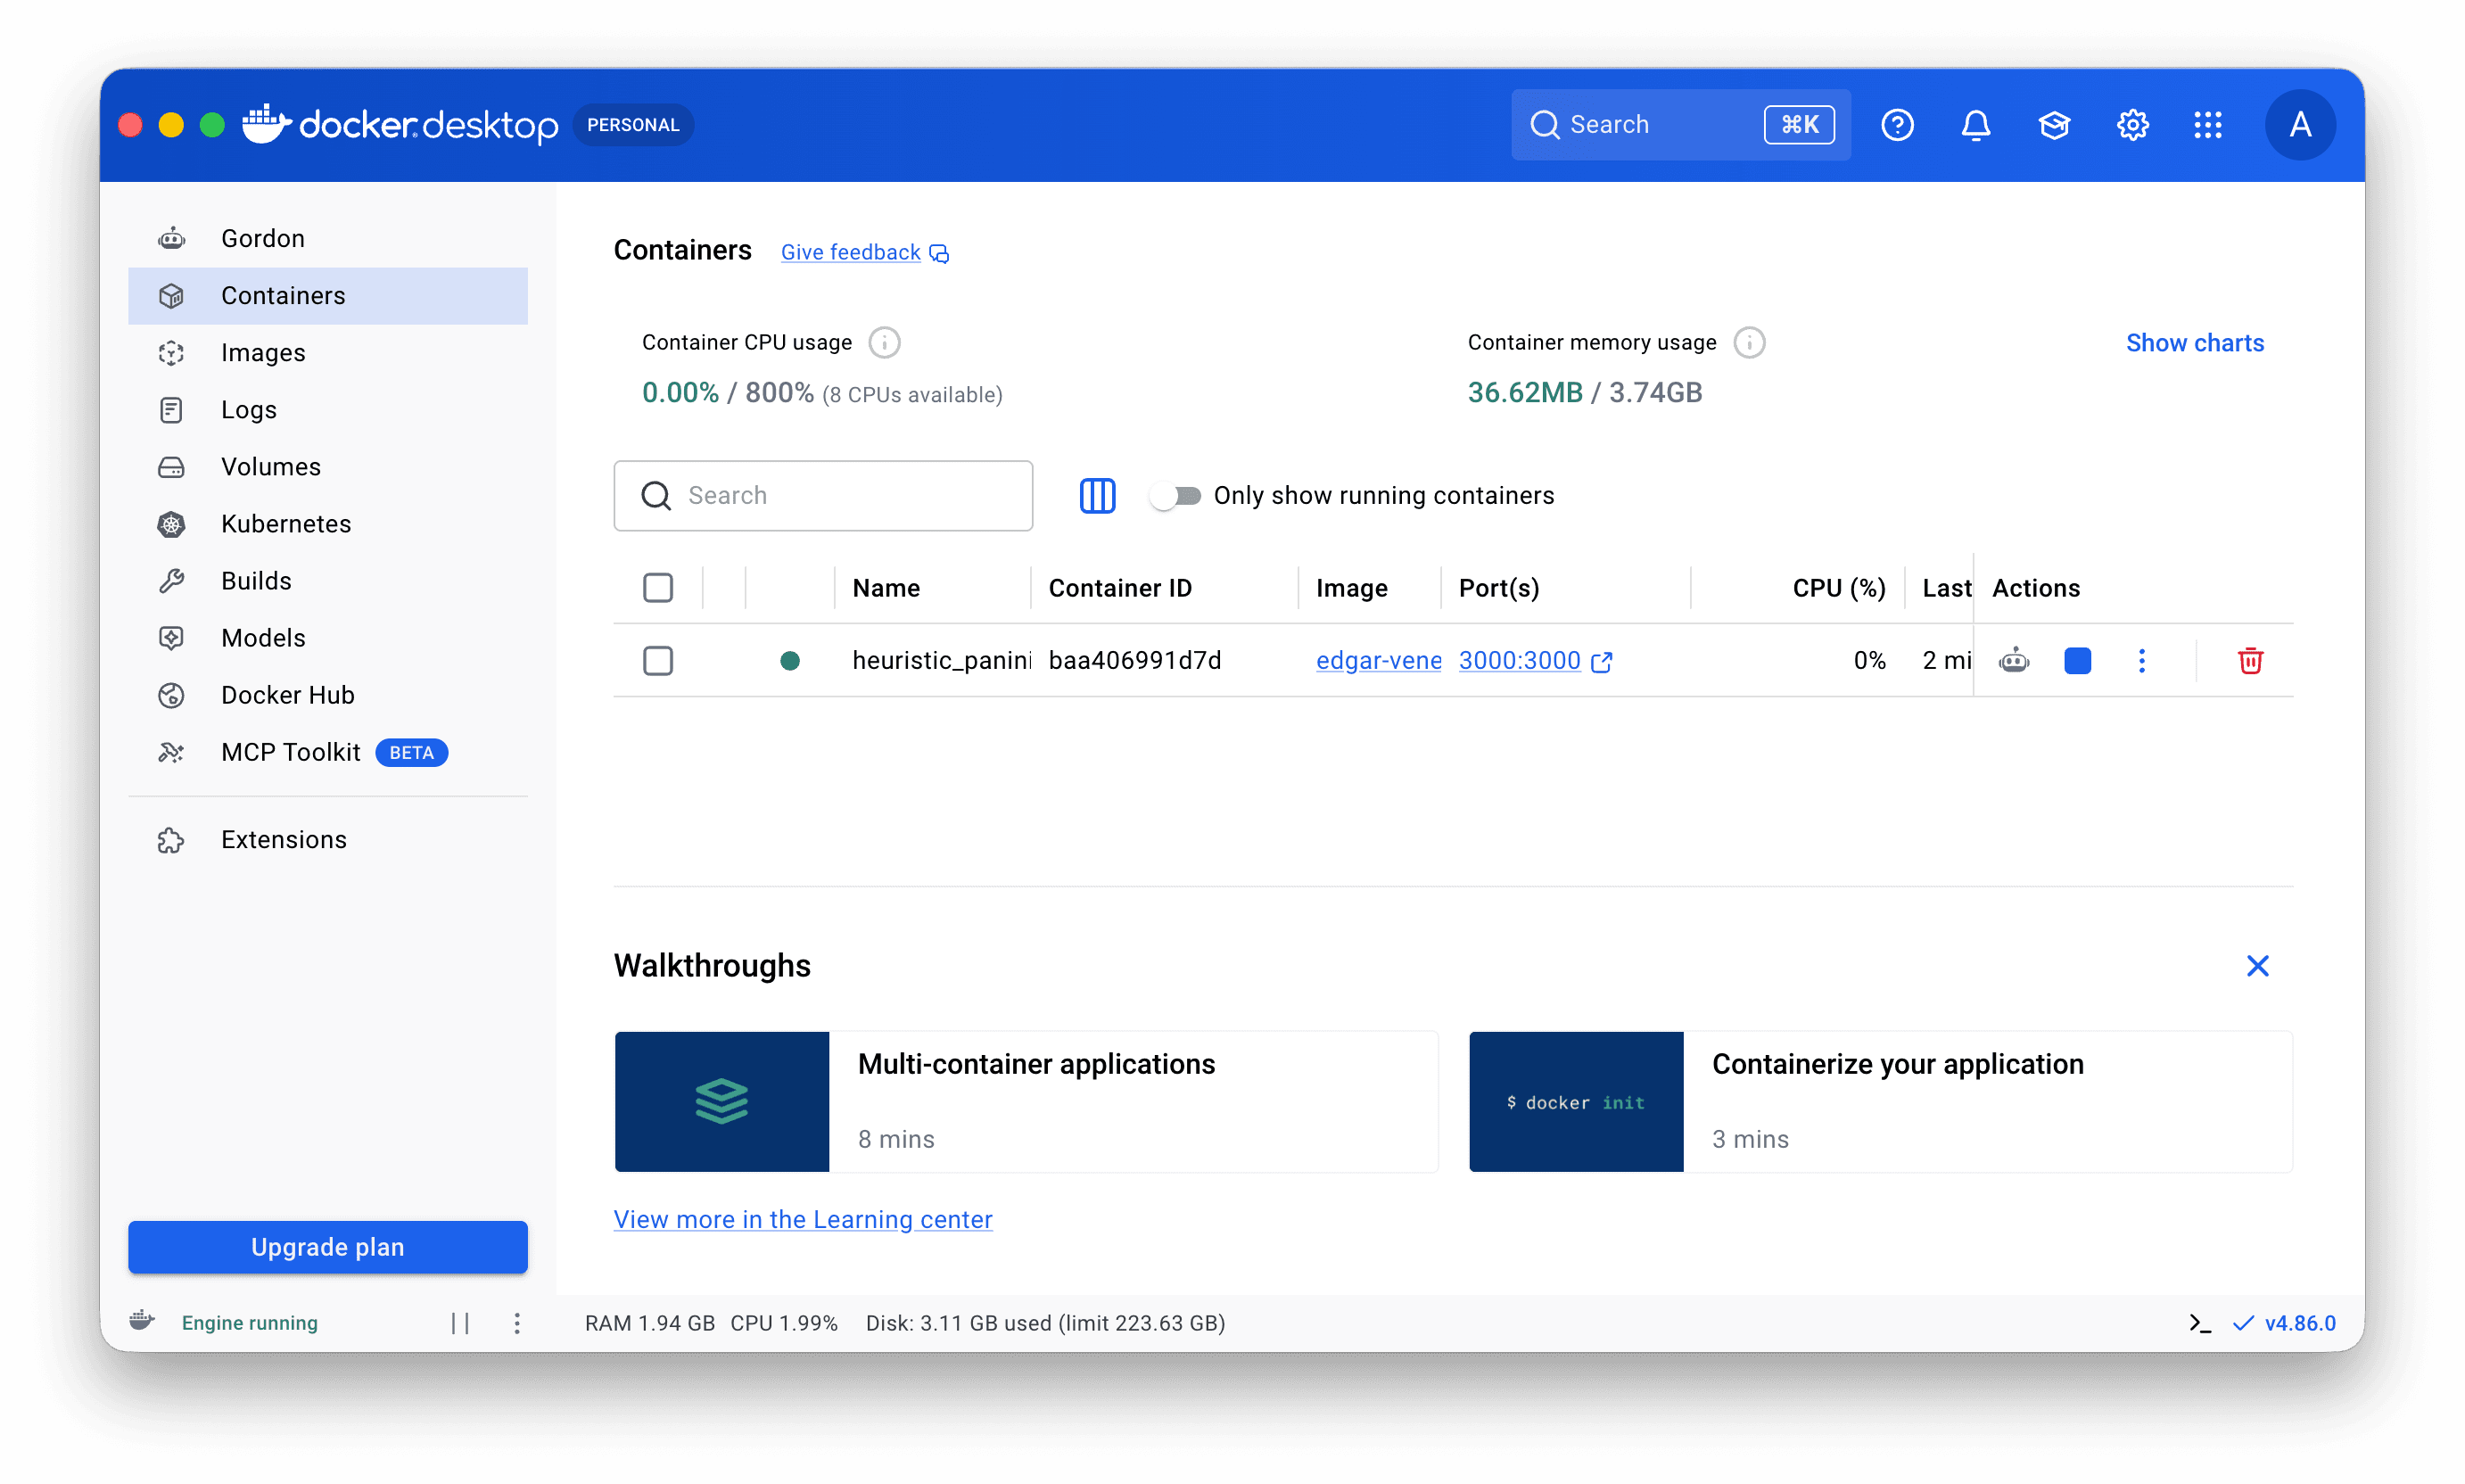
Task: Ask Gordon about the heuristic_panini container
Action: 2013,661
